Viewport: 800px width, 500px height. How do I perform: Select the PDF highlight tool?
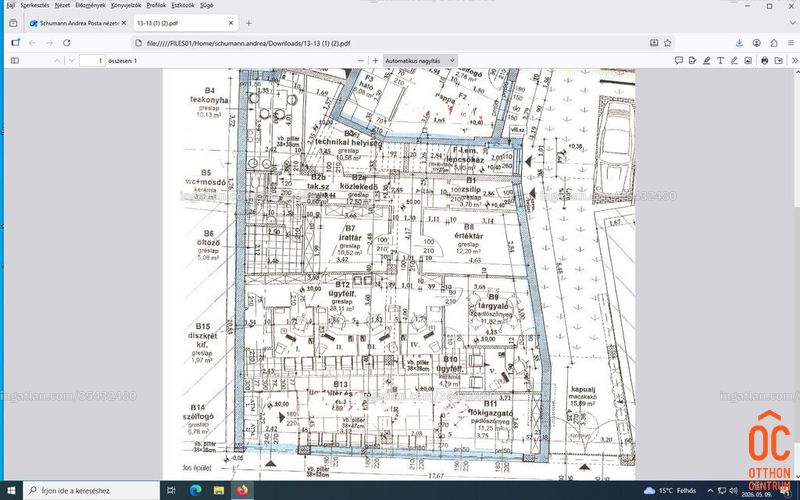pos(706,61)
